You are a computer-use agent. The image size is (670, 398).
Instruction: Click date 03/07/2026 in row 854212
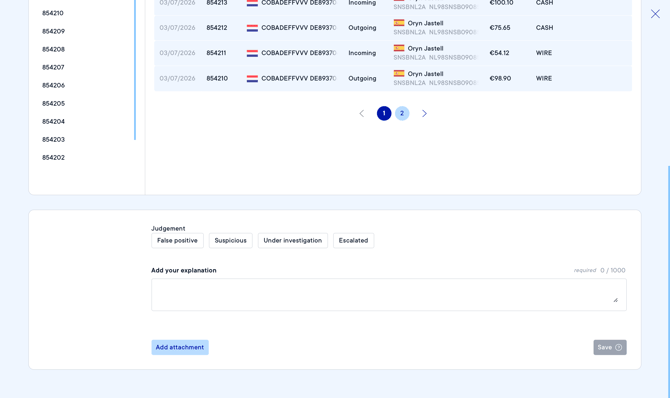tap(177, 28)
